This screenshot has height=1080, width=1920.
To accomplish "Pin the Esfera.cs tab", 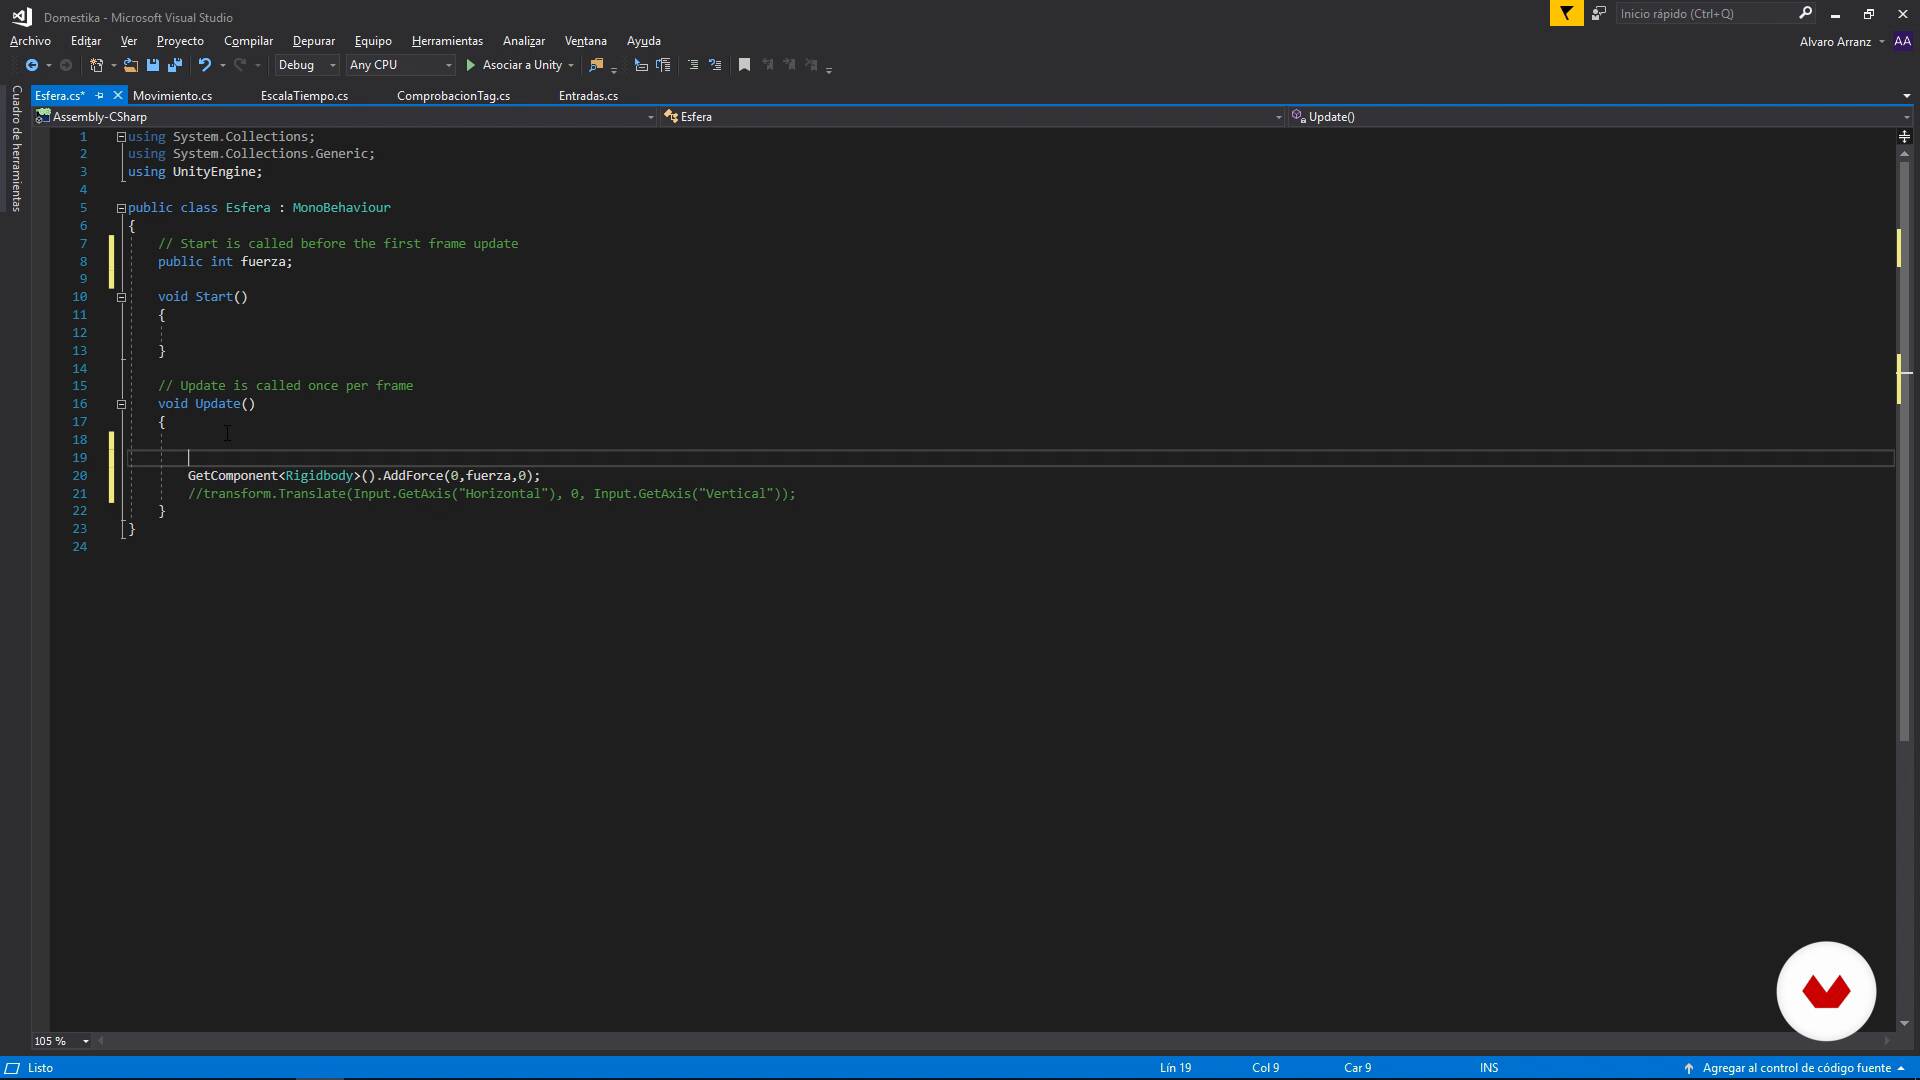I will tap(99, 96).
